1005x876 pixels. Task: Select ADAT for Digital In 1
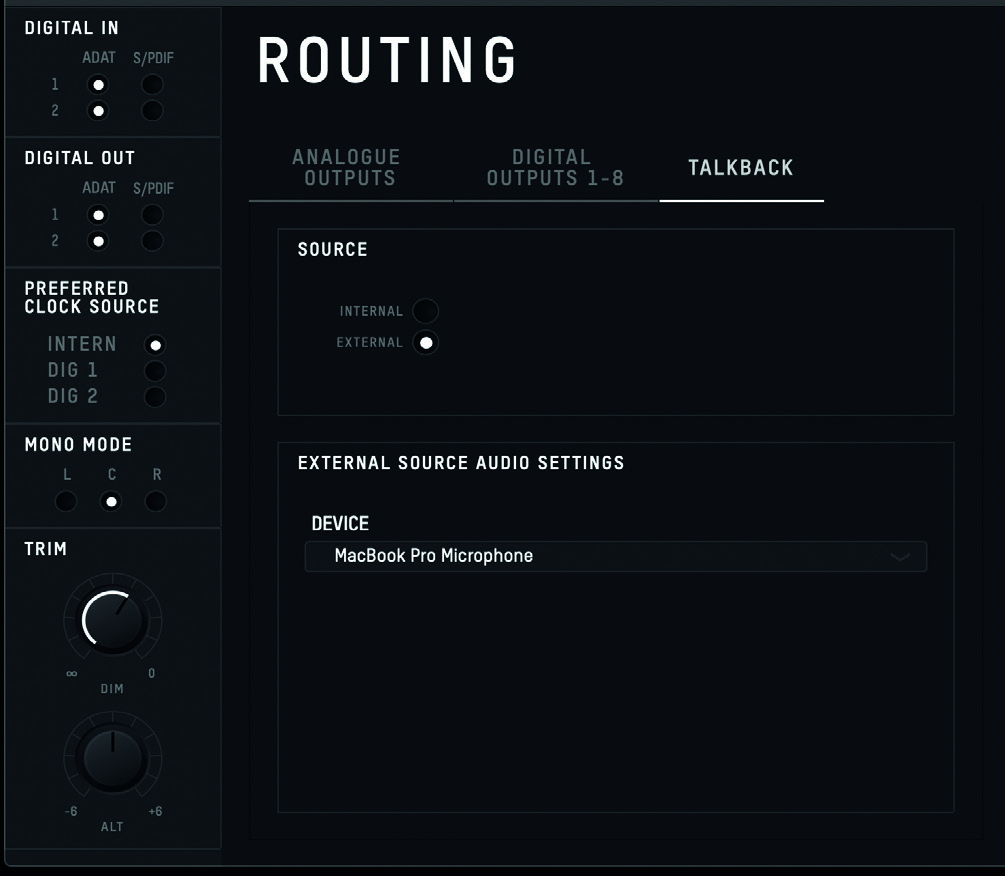(x=98, y=85)
